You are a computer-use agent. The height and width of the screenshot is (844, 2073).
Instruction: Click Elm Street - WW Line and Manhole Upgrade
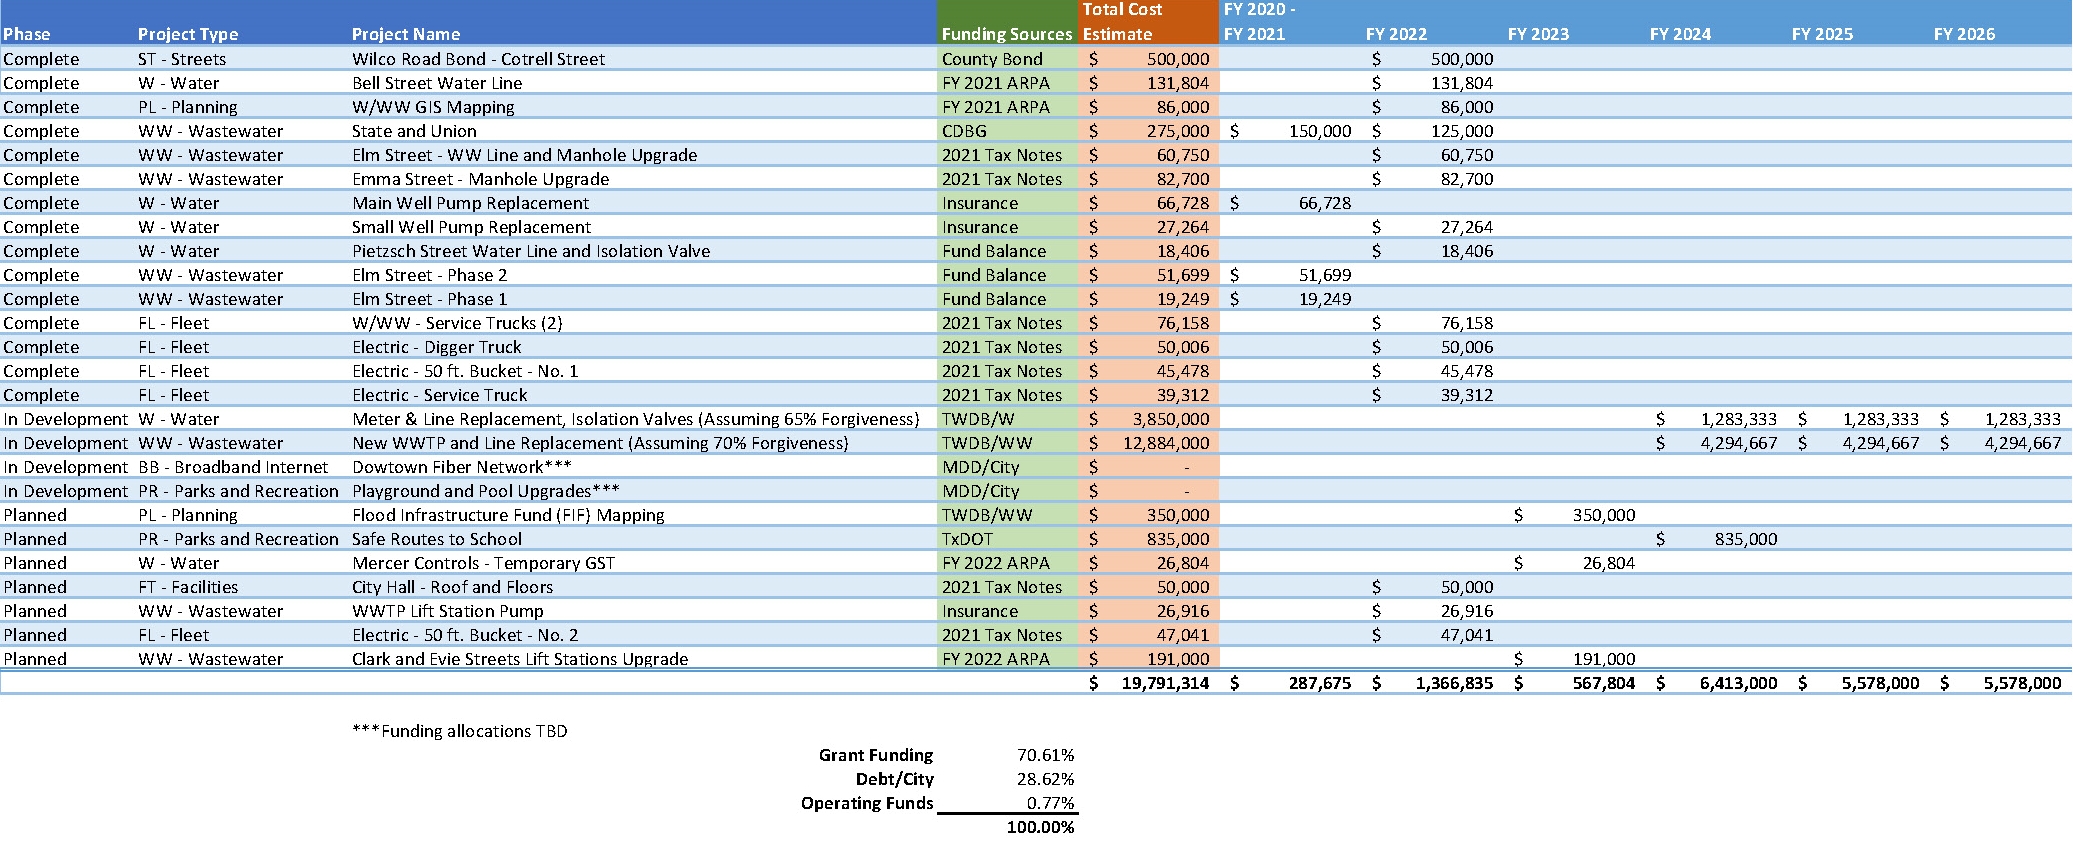pyautogui.click(x=524, y=155)
